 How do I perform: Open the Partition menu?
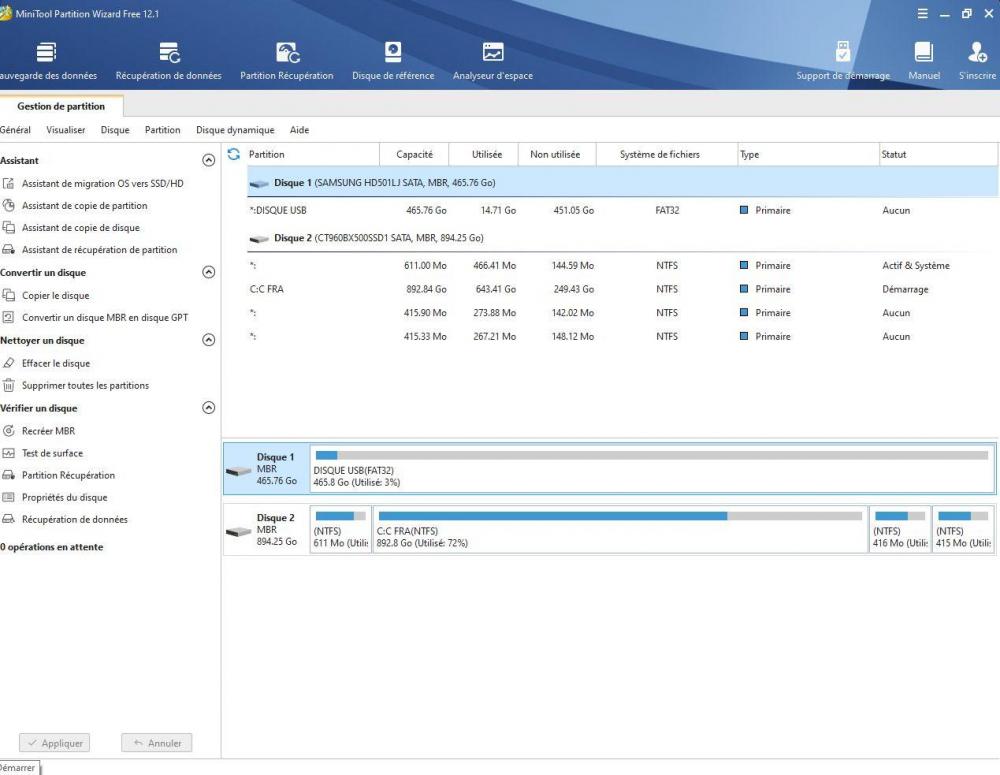(162, 130)
